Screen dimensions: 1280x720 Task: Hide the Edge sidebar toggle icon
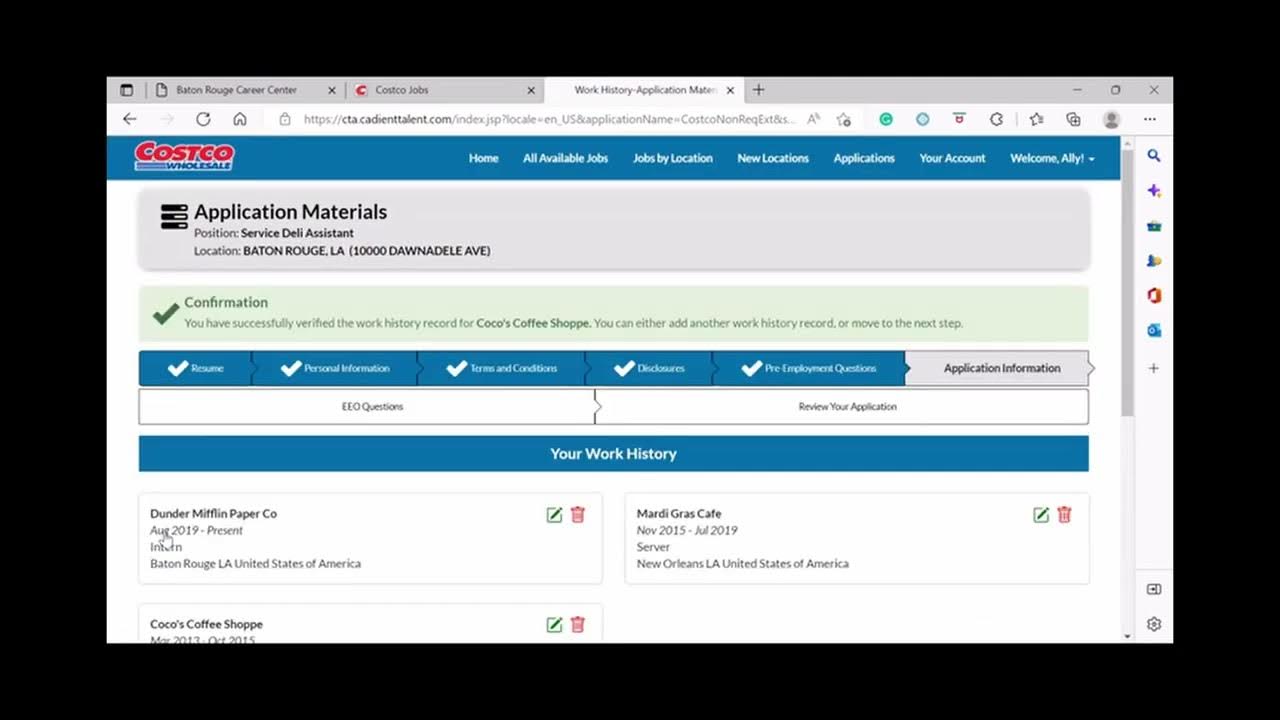coord(1154,589)
